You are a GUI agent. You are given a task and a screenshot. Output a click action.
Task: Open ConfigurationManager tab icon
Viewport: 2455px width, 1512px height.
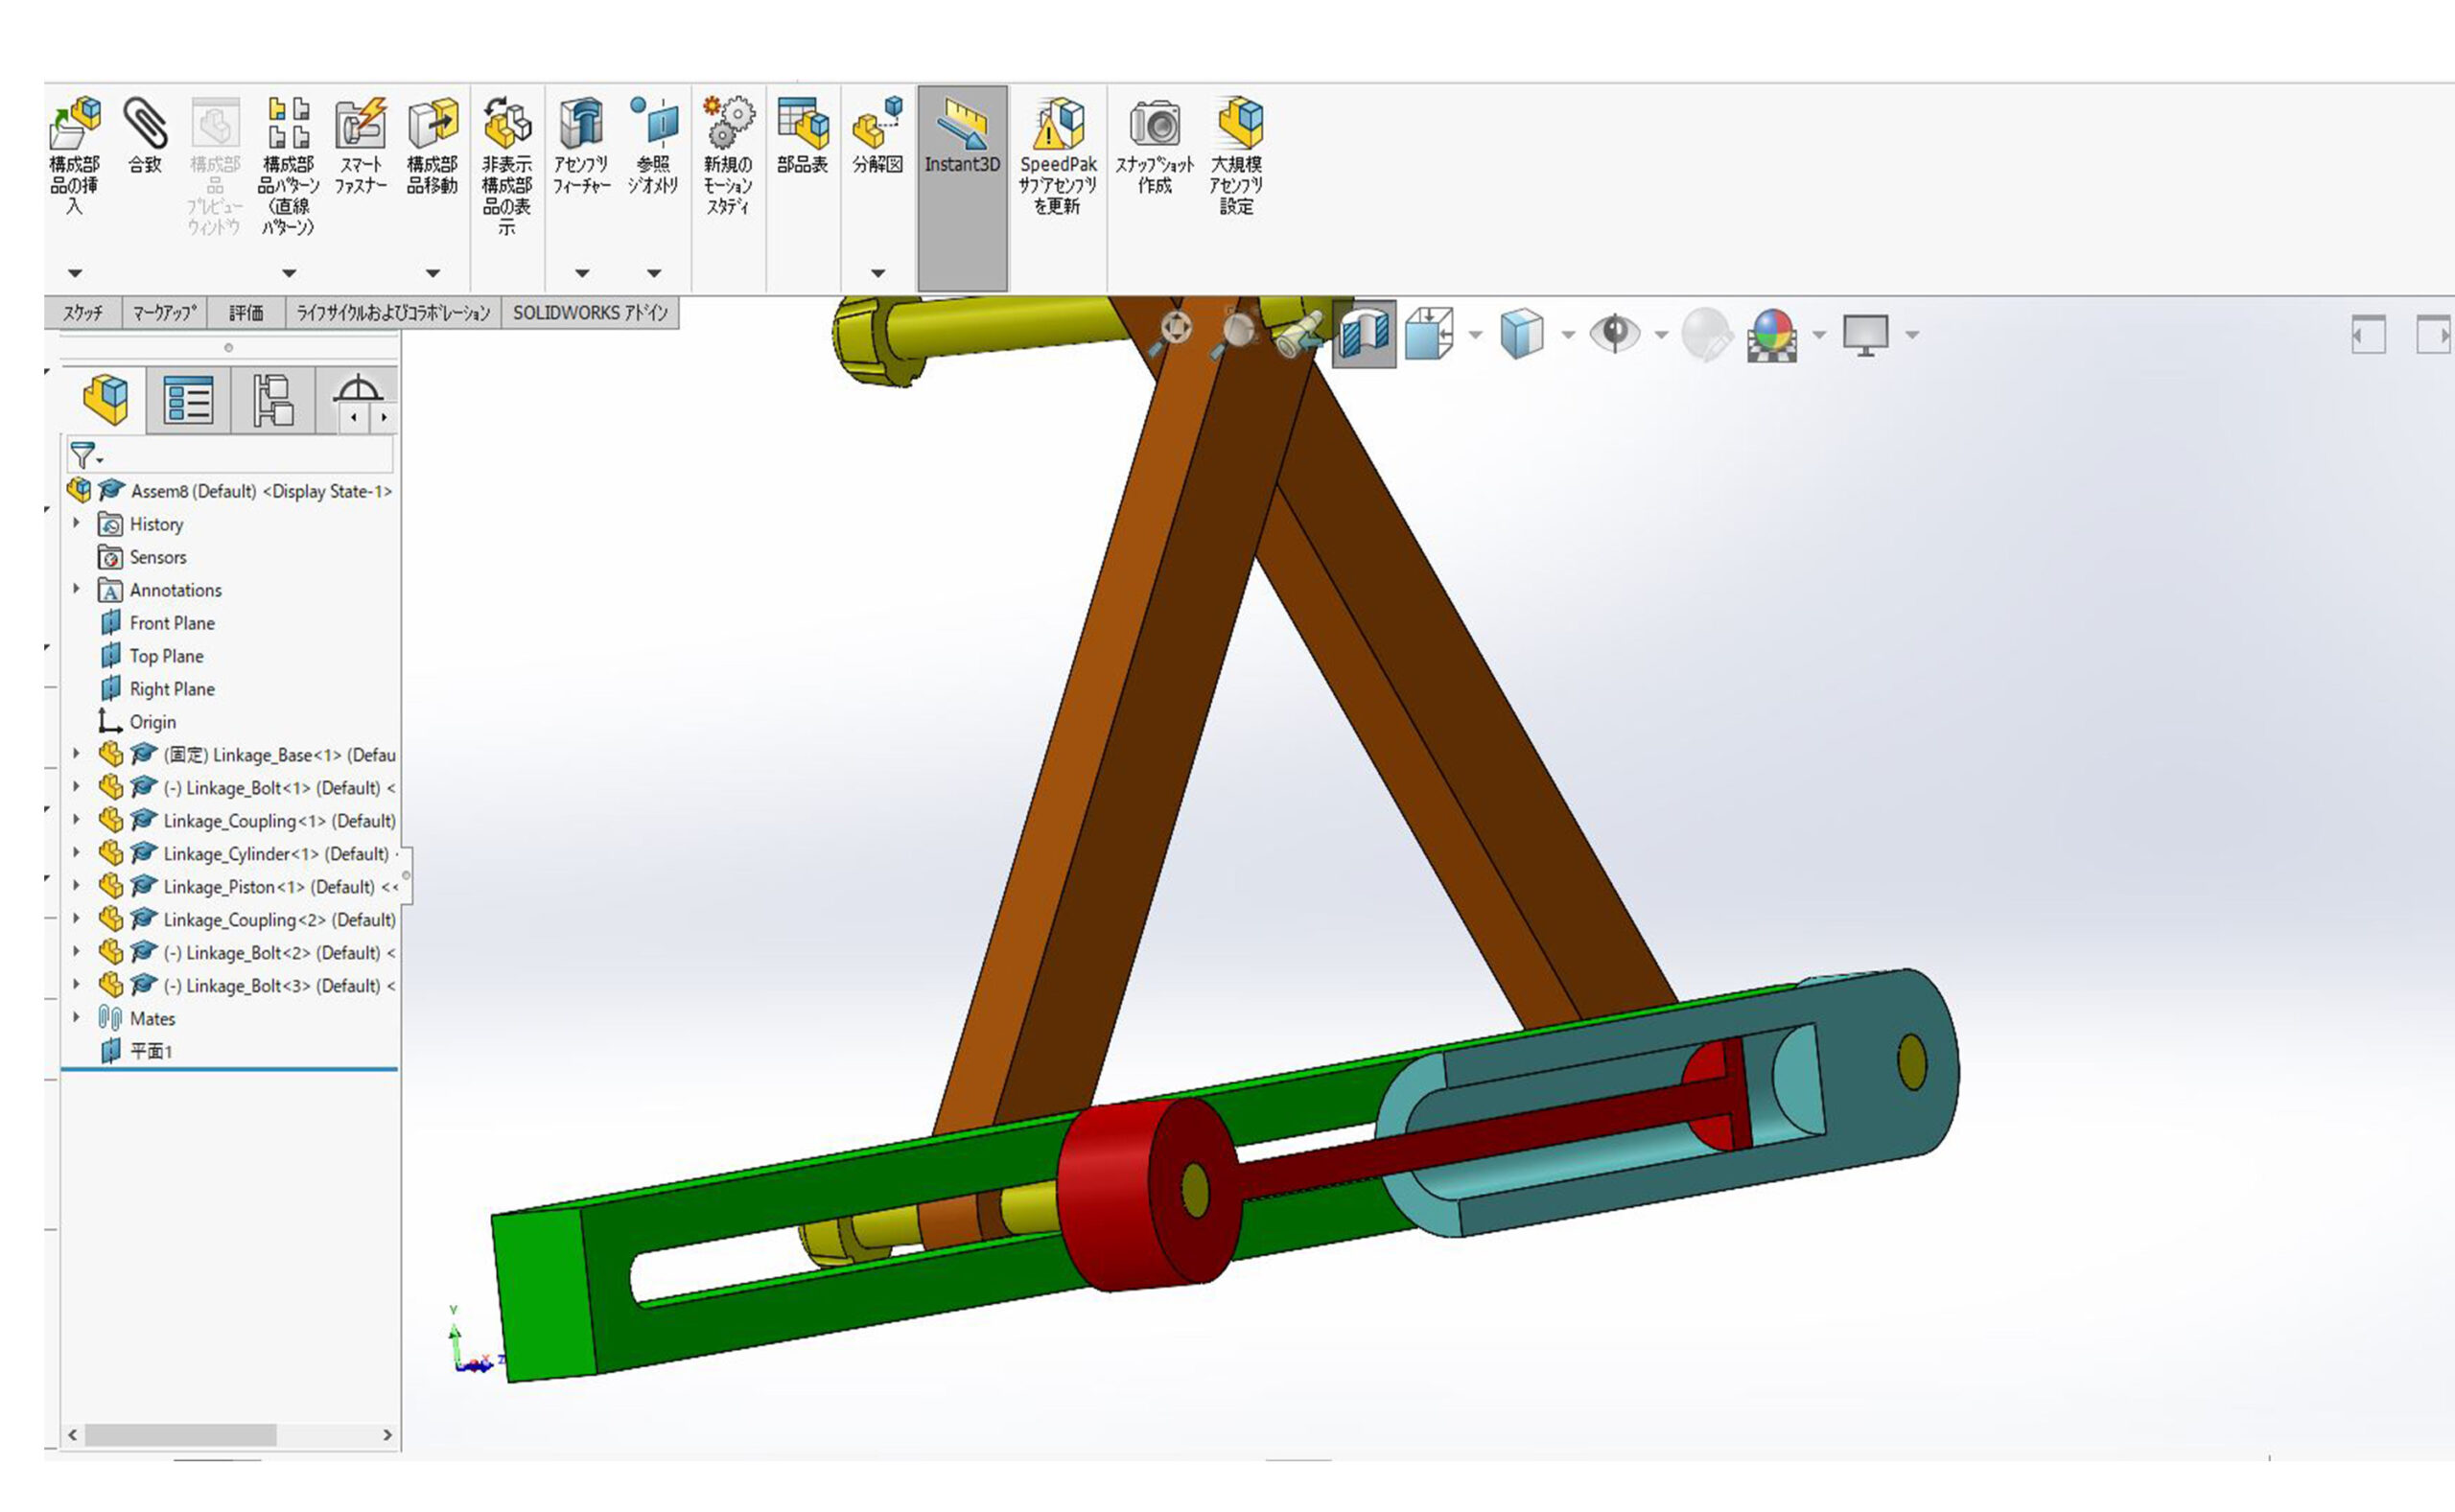tap(272, 400)
